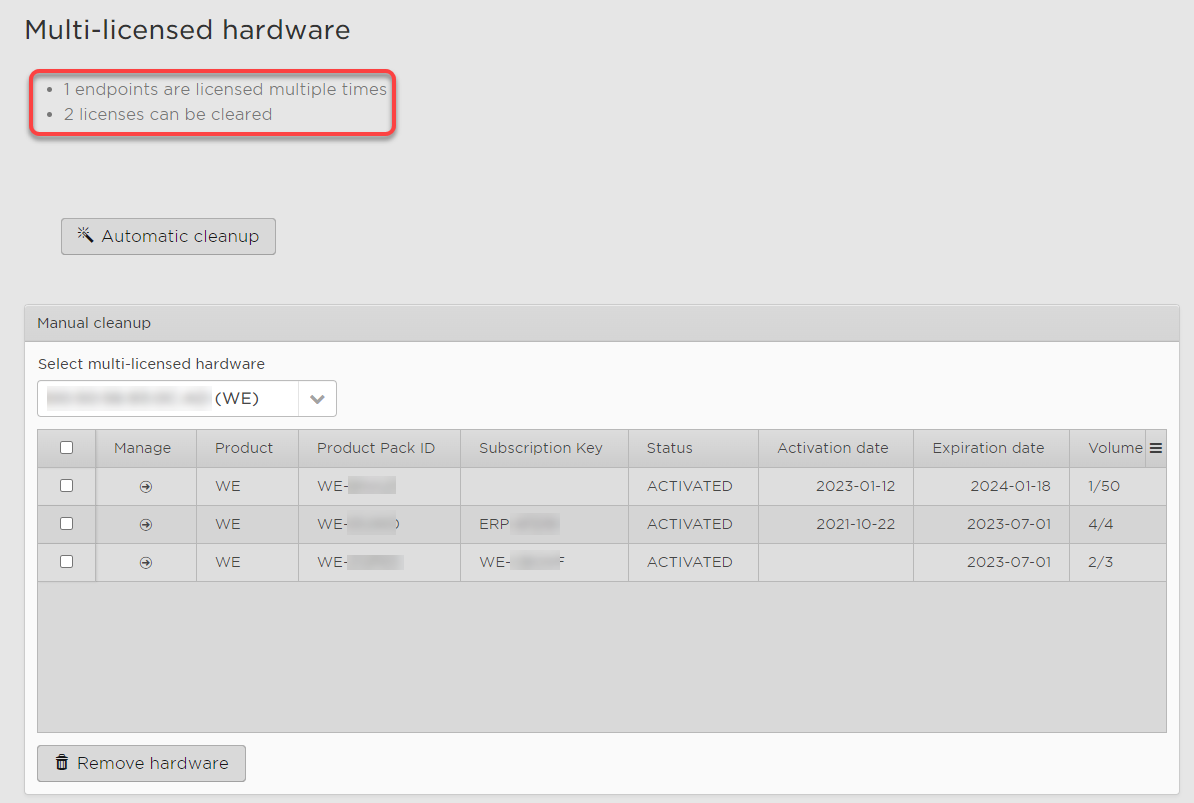The height and width of the screenshot is (803, 1194).
Task: Expand the multi-licensed hardware dropdown arrow
Action: (x=317, y=399)
